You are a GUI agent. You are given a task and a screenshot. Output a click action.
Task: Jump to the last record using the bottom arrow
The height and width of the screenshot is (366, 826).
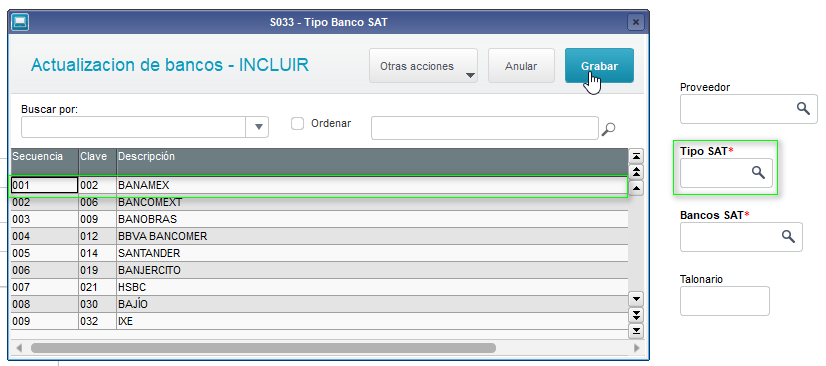pos(637,331)
